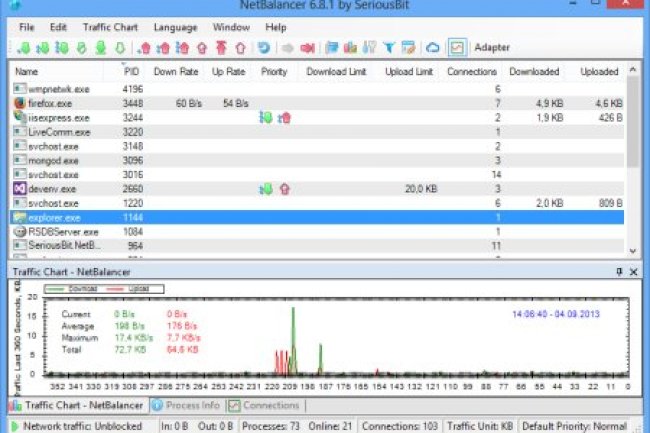Screen dimensions: 650x433
Task: Click the devenv.exe Visual Studio icon
Action: (20, 188)
